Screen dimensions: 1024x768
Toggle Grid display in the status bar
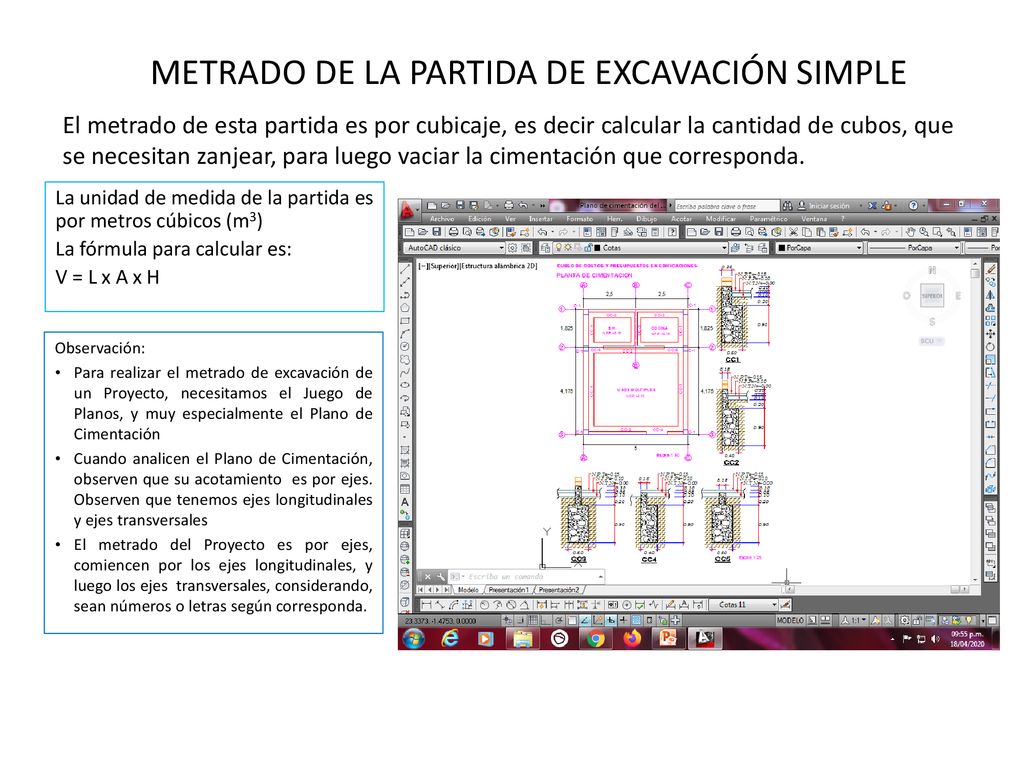pos(534,620)
